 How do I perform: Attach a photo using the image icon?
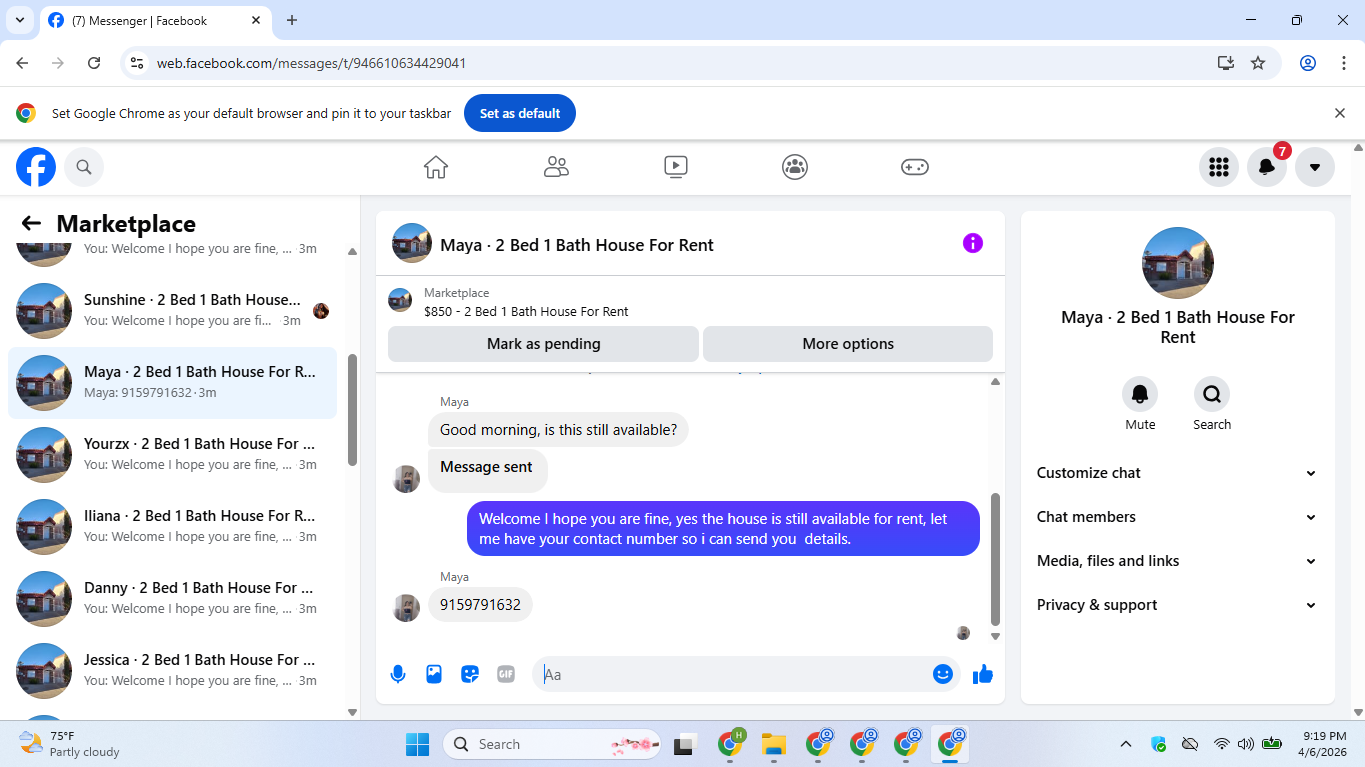pos(434,674)
